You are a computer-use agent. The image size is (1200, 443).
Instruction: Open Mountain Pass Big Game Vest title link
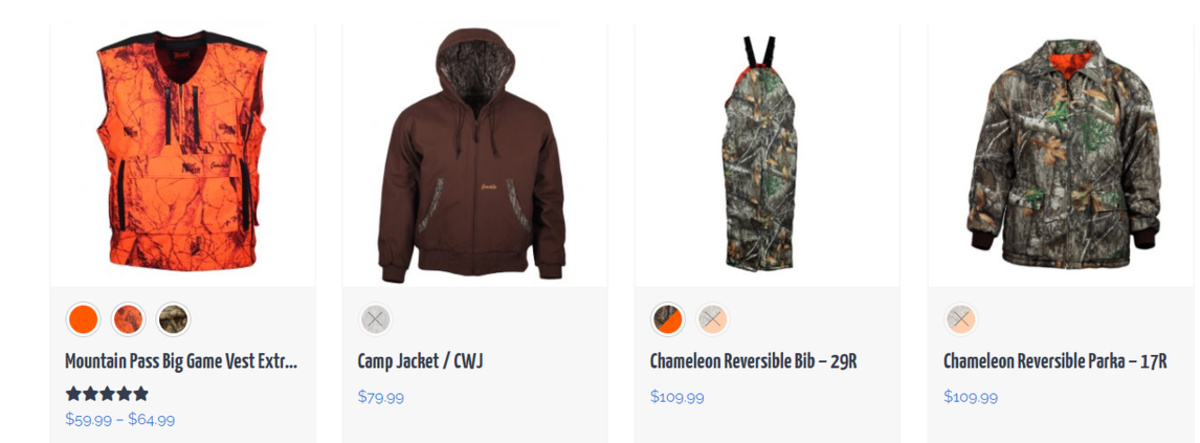click(x=181, y=362)
